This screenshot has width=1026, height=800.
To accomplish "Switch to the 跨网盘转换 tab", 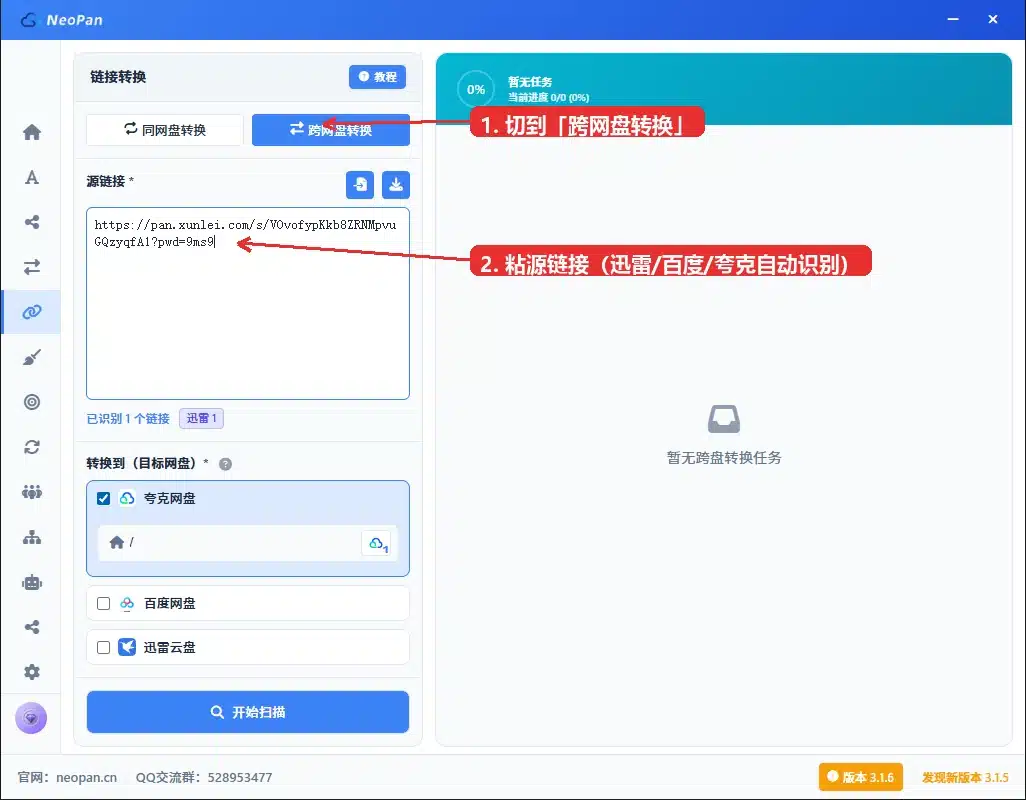I will [331, 130].
